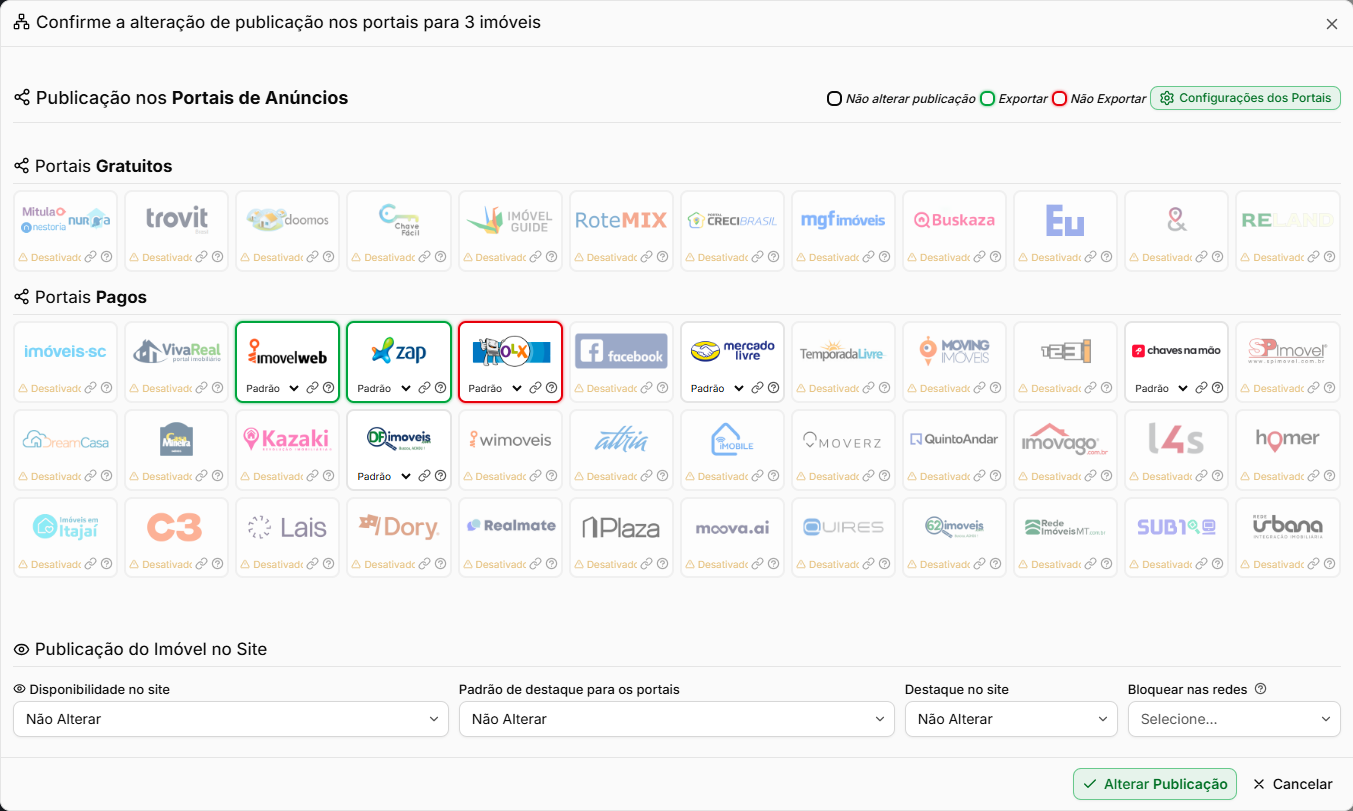Click the help icon on the VivaReal card

218,388
